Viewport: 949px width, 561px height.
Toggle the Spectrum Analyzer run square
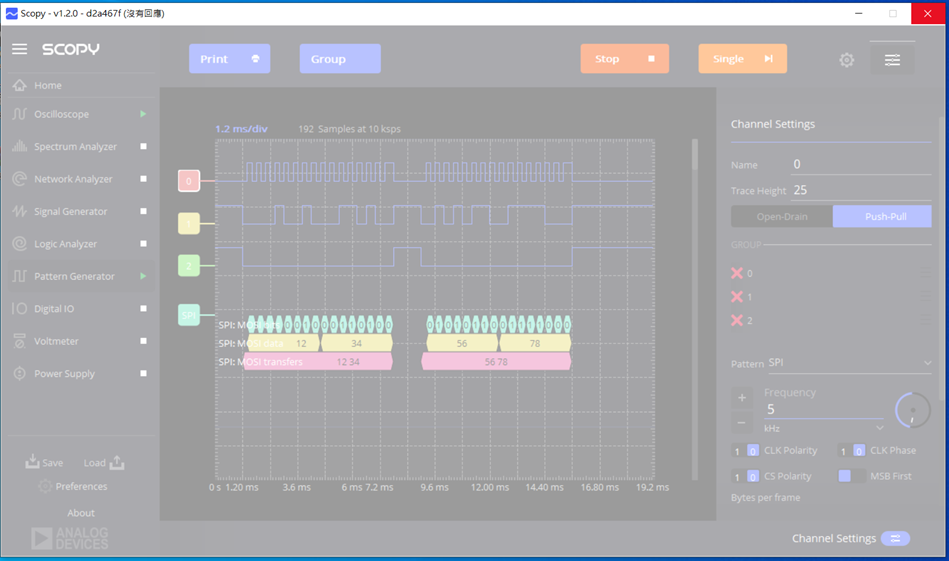[x=143, y=146]
